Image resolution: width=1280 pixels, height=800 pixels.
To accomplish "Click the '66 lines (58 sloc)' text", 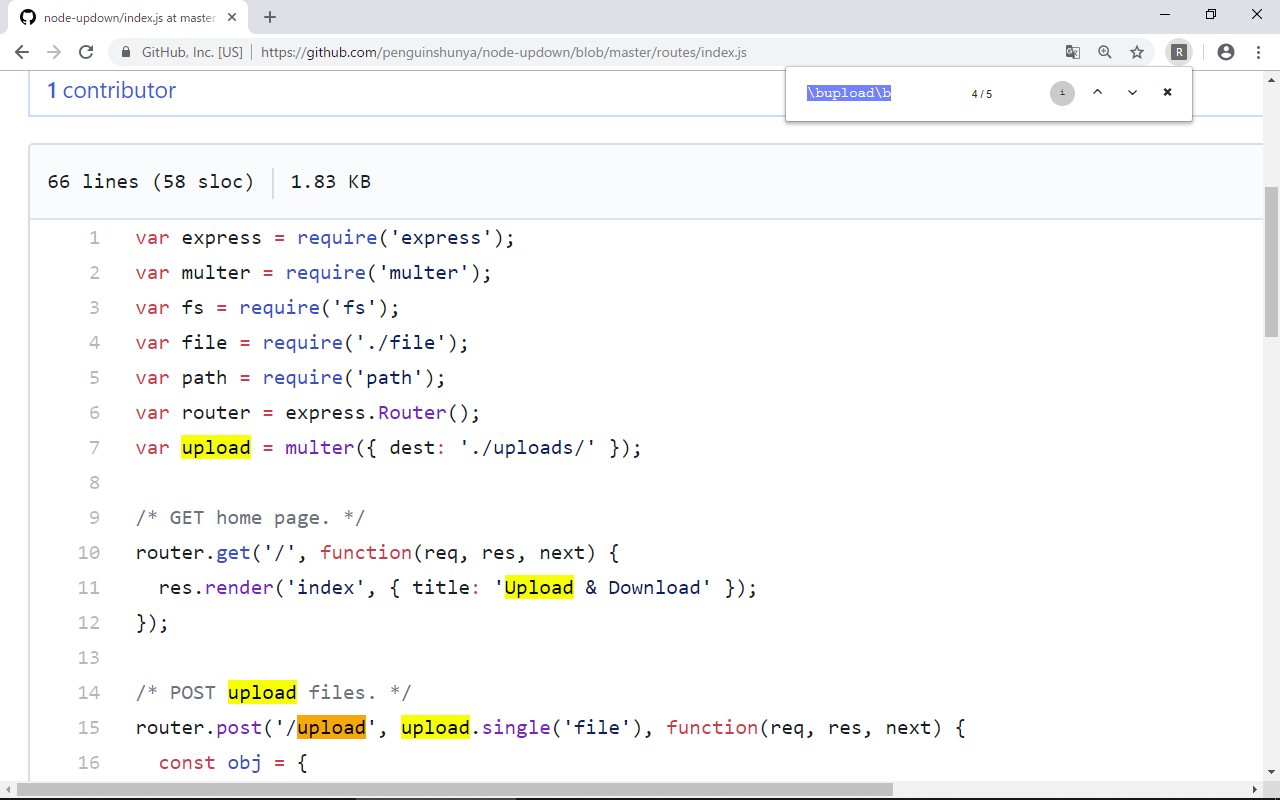I will click(151, 182).
